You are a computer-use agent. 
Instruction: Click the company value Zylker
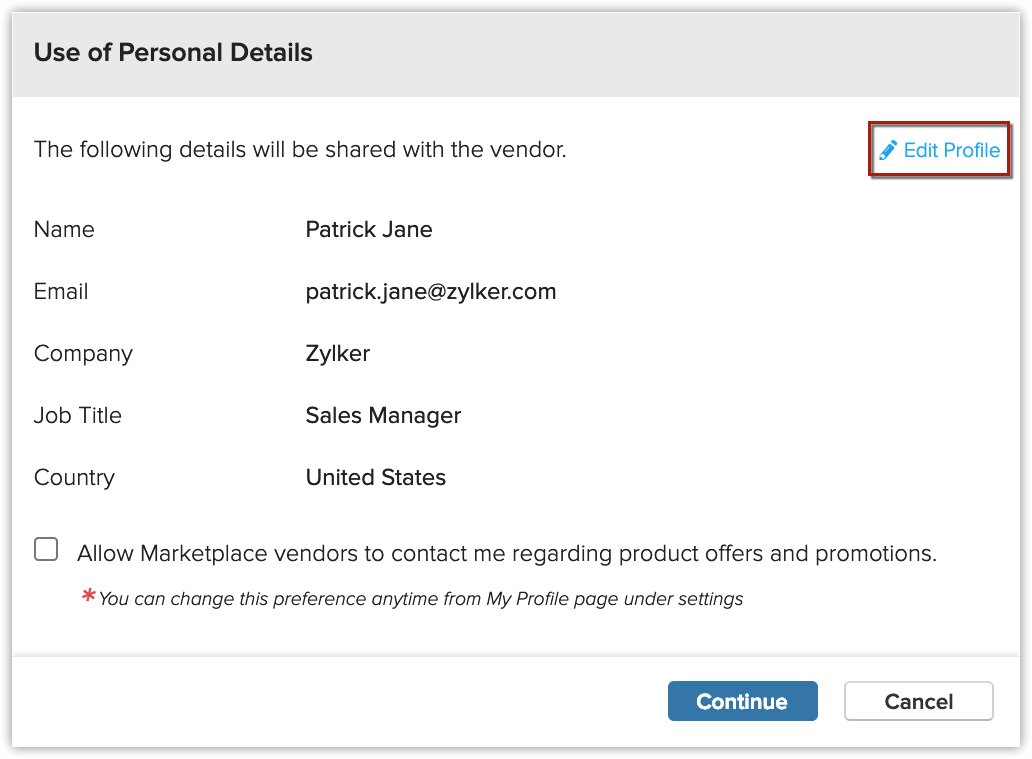[x=338, y=353]
